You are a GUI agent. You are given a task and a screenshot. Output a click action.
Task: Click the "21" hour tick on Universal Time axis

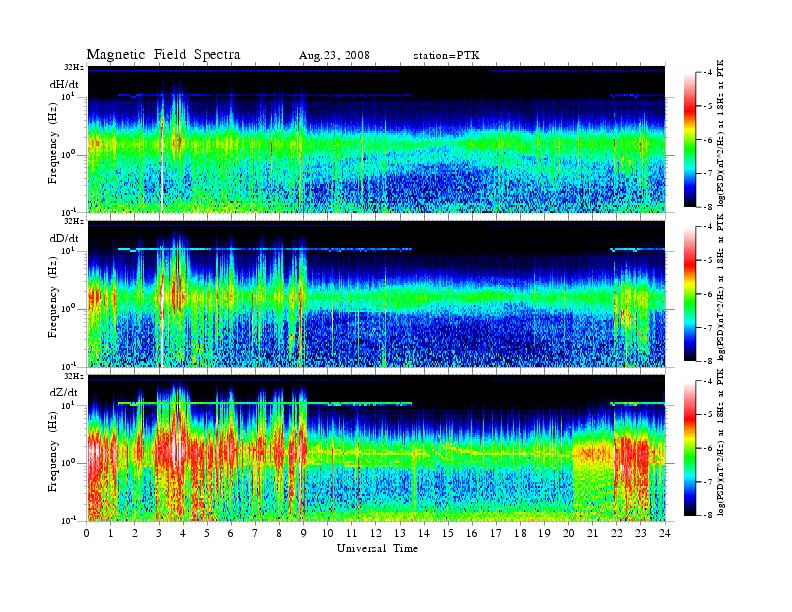(x=592, y=533)
